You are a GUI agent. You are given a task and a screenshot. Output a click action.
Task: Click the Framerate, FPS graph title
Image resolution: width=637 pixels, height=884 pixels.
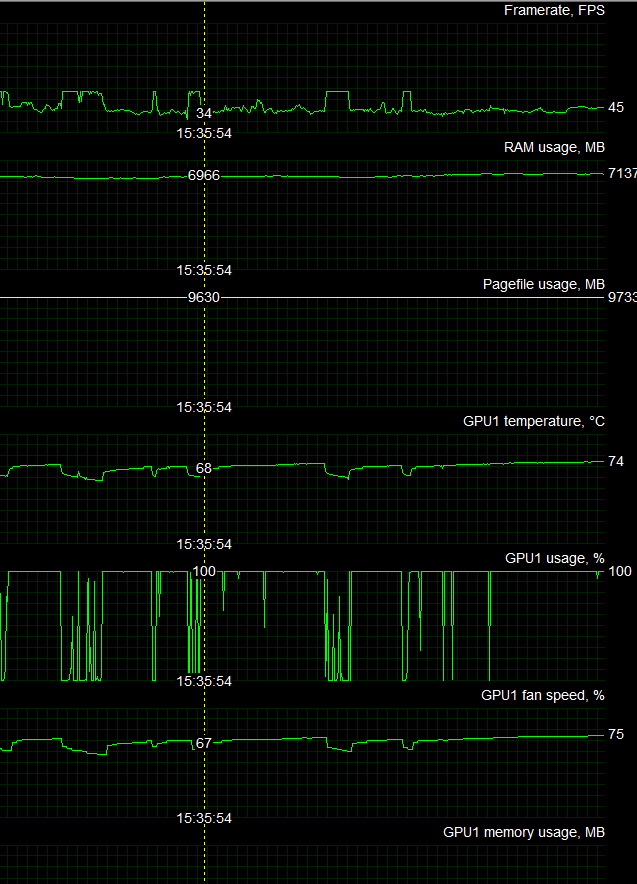[x=554, y=11]
